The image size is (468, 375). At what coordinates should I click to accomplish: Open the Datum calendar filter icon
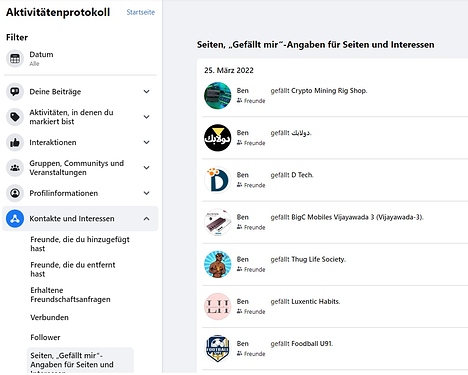(15, 59)
